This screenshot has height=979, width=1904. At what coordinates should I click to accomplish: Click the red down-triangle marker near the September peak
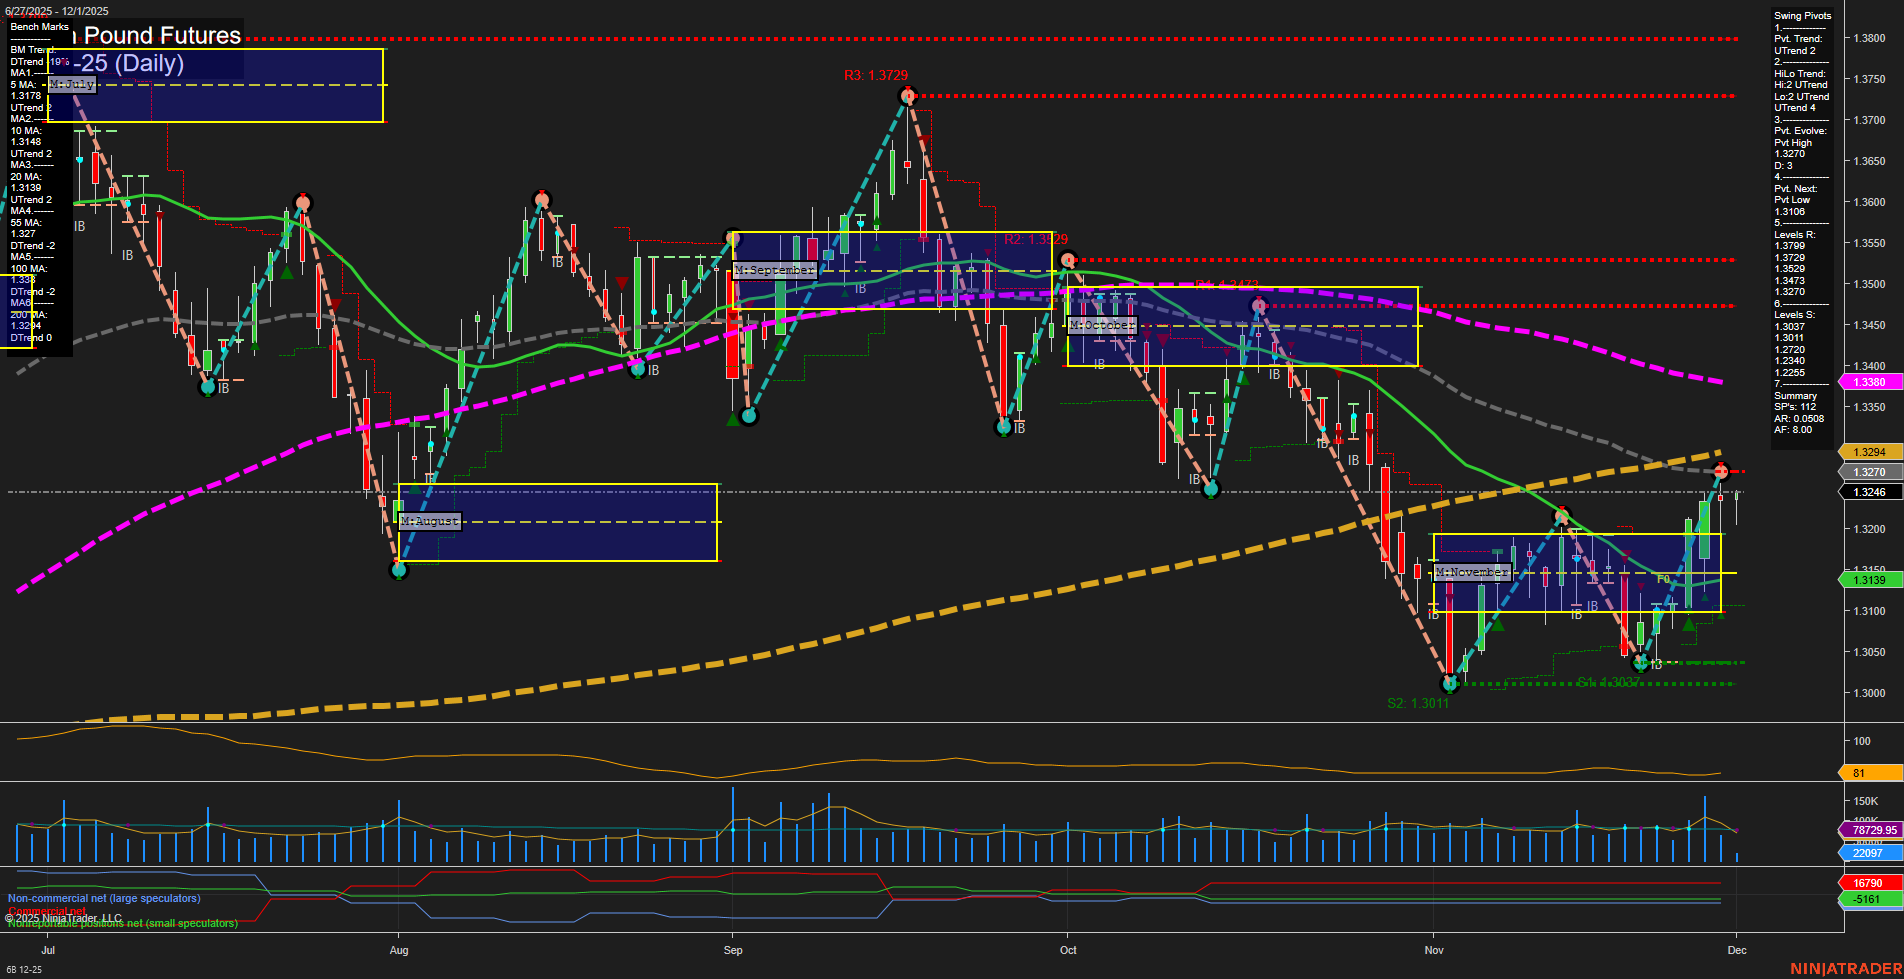[924, 140]
